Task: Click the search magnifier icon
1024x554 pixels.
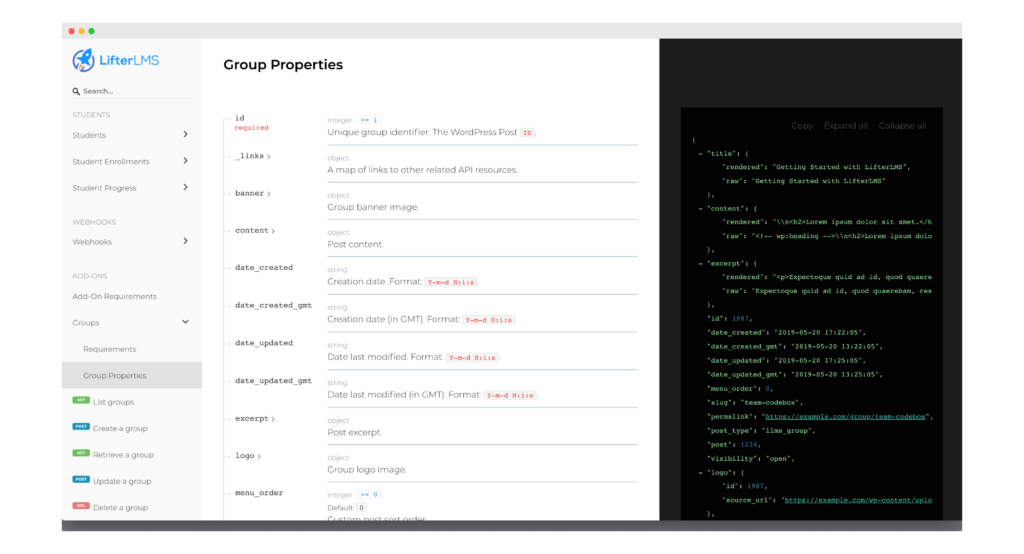Action: [76, 91]
